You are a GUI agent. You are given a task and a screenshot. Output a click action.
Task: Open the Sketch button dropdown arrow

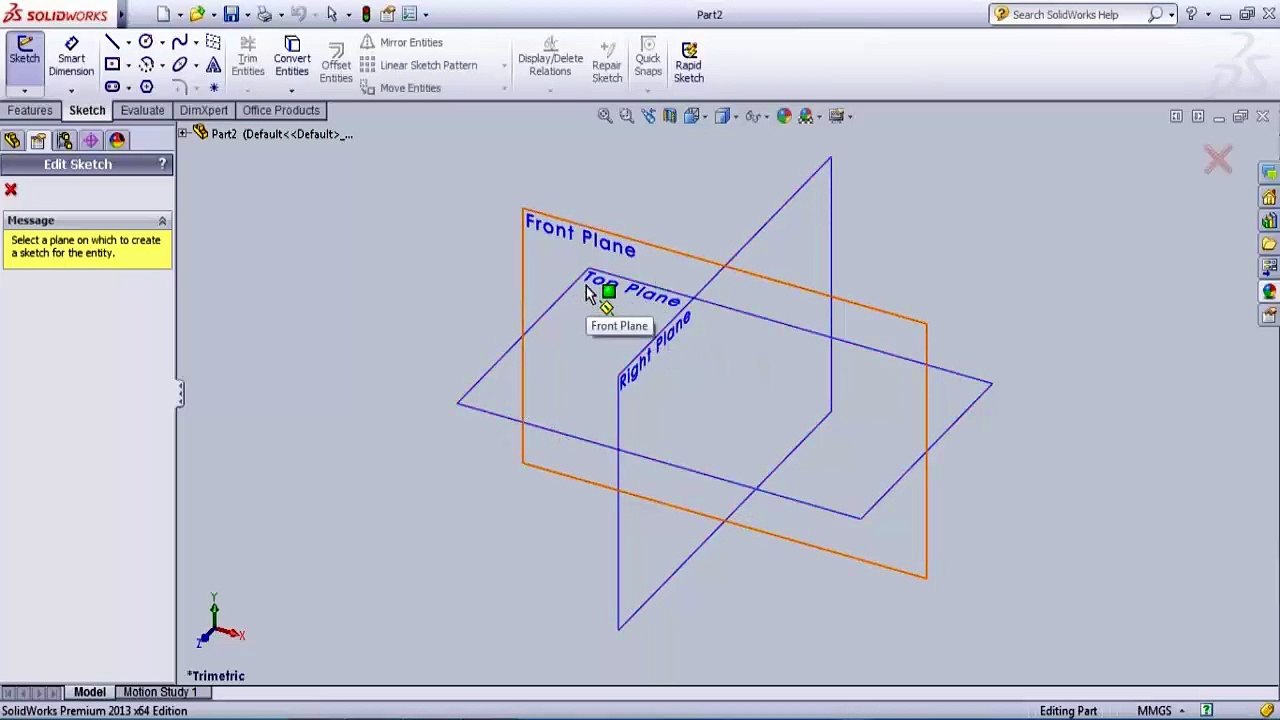click(x=24, y=91)
